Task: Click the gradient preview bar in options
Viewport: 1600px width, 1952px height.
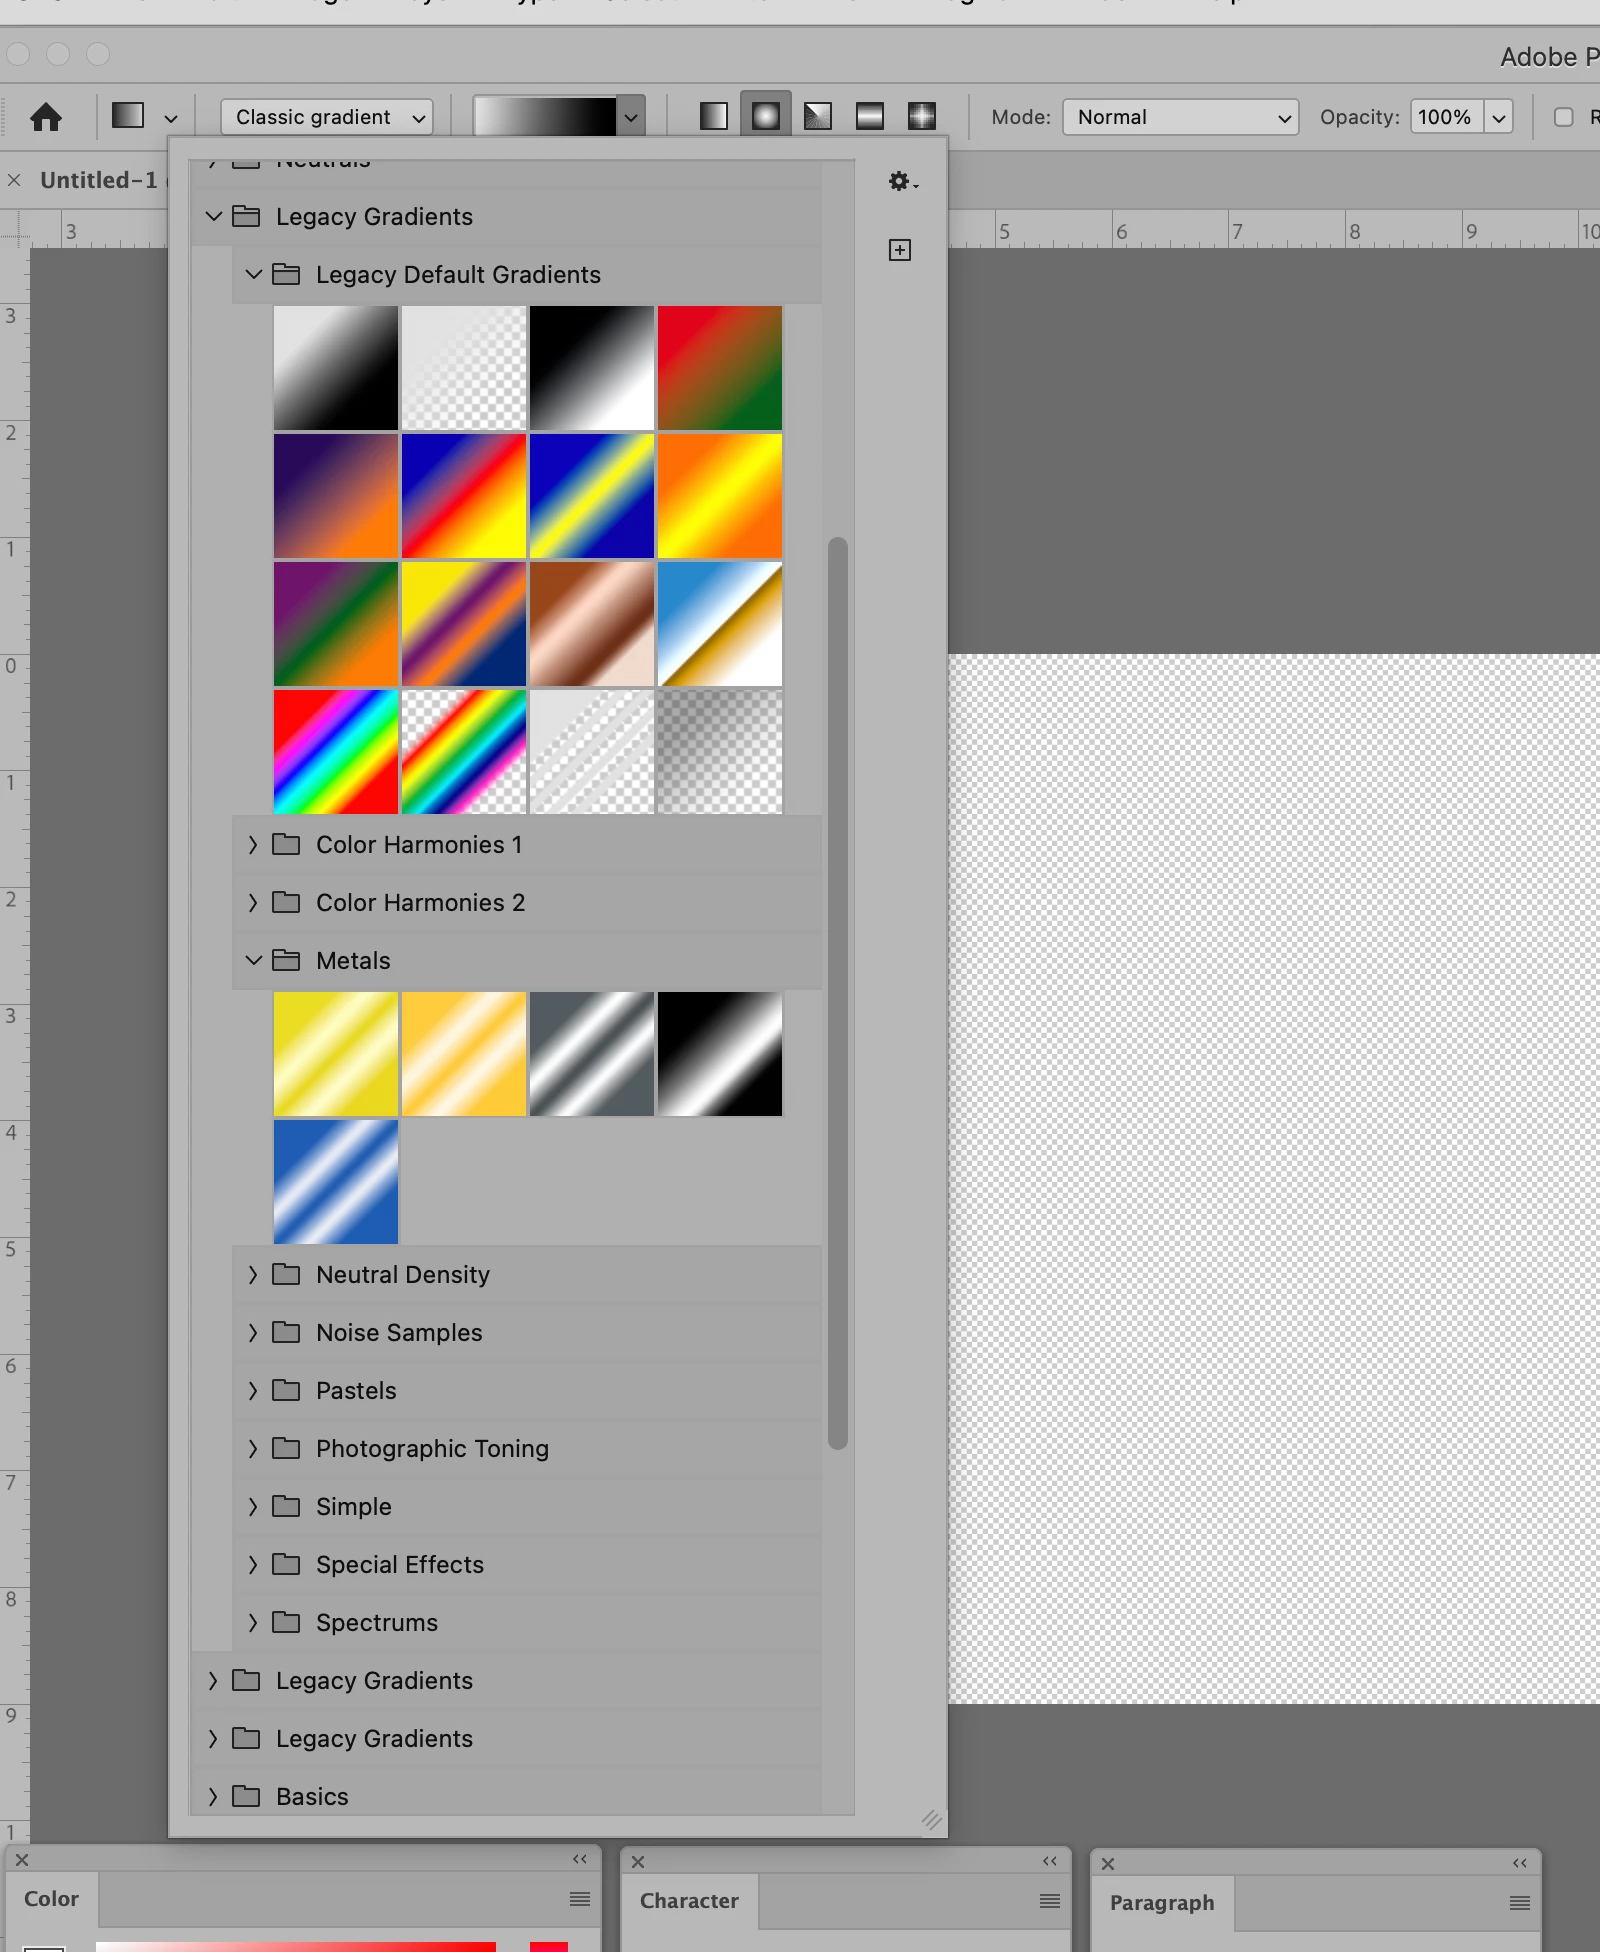Action: click(545, 117)
